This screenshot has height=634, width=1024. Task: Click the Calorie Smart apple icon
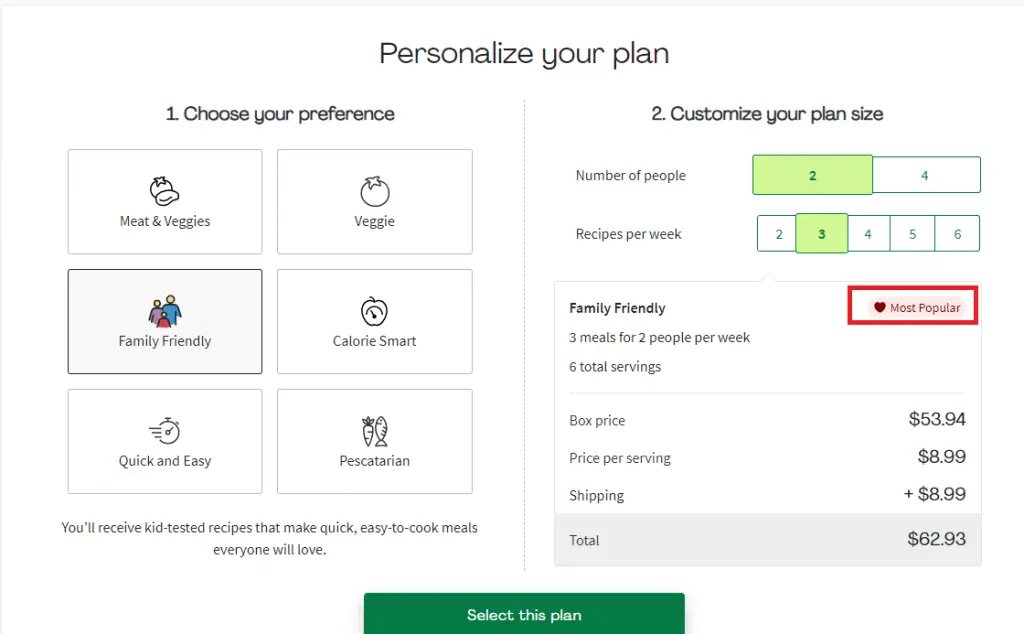tap(374, 311)
